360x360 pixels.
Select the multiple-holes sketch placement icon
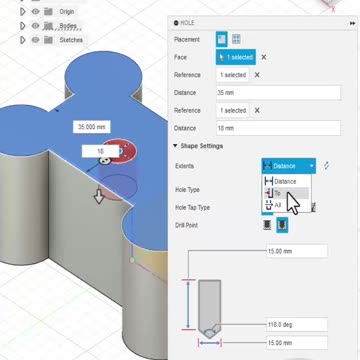[236, 39]
